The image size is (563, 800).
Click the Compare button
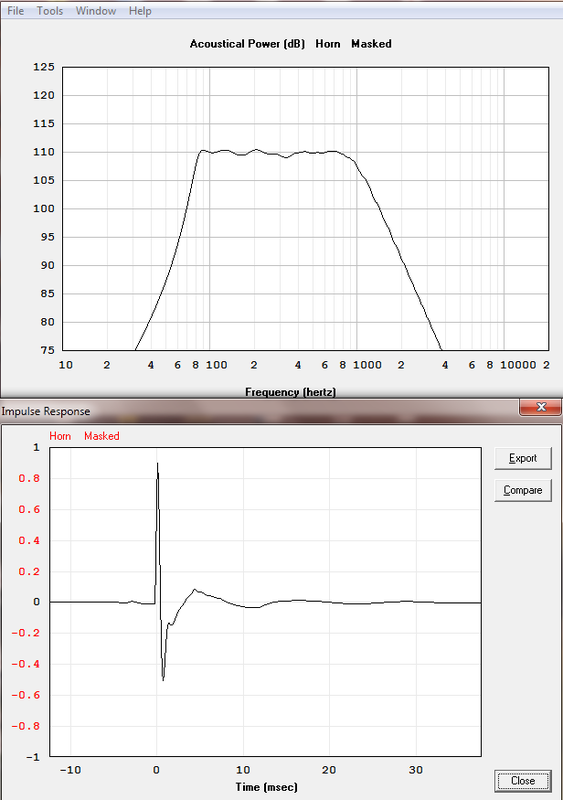[523, 490]
